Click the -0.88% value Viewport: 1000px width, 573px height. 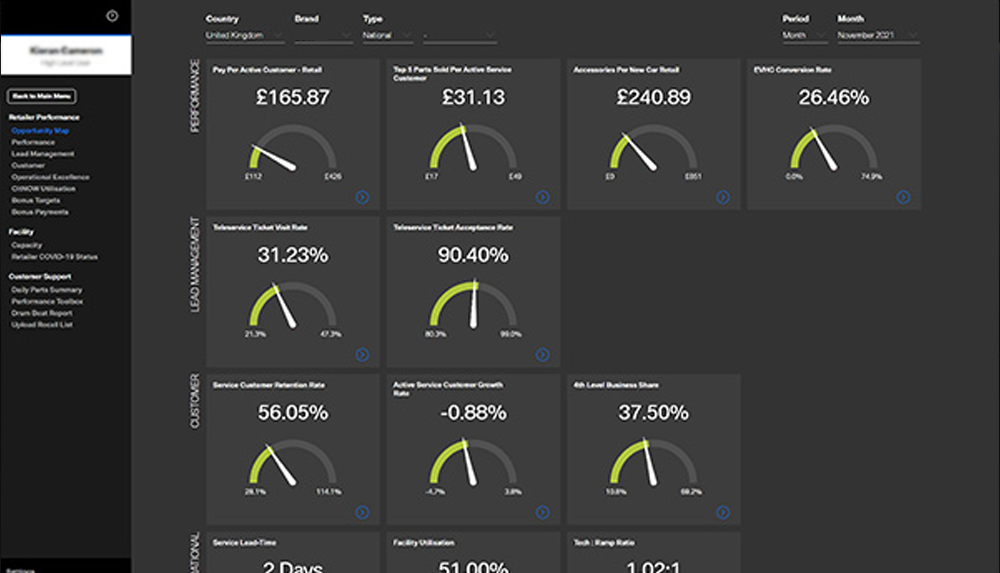point(473,413)
